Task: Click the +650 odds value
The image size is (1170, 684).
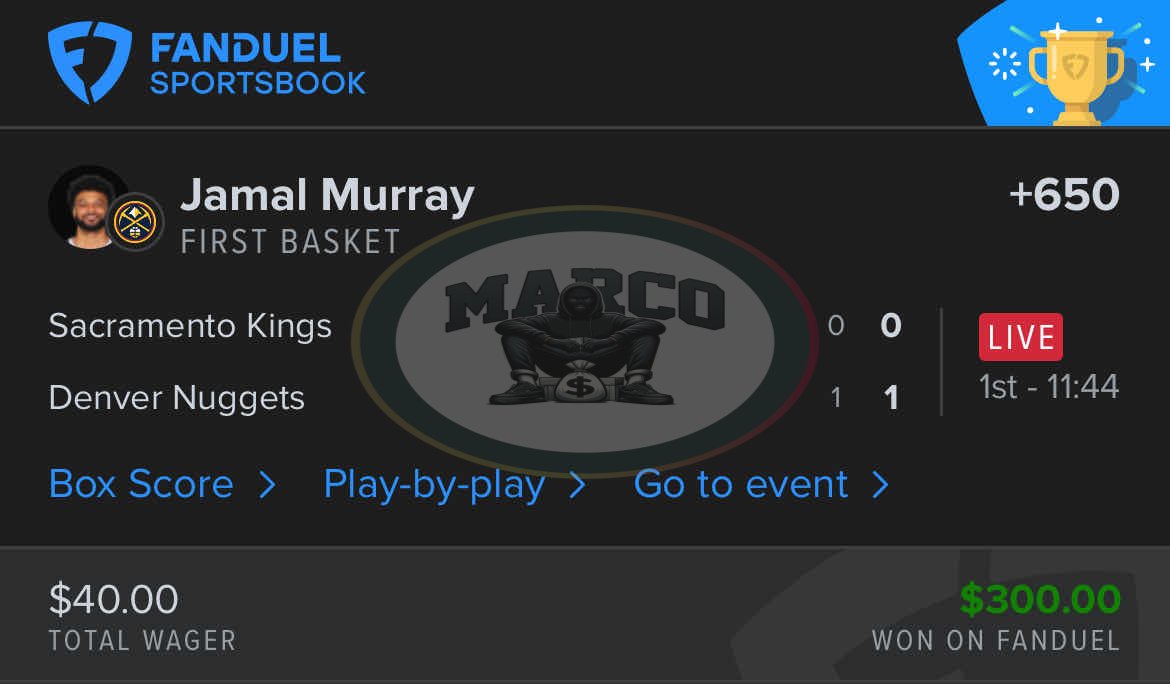Action: [1064, 195]
